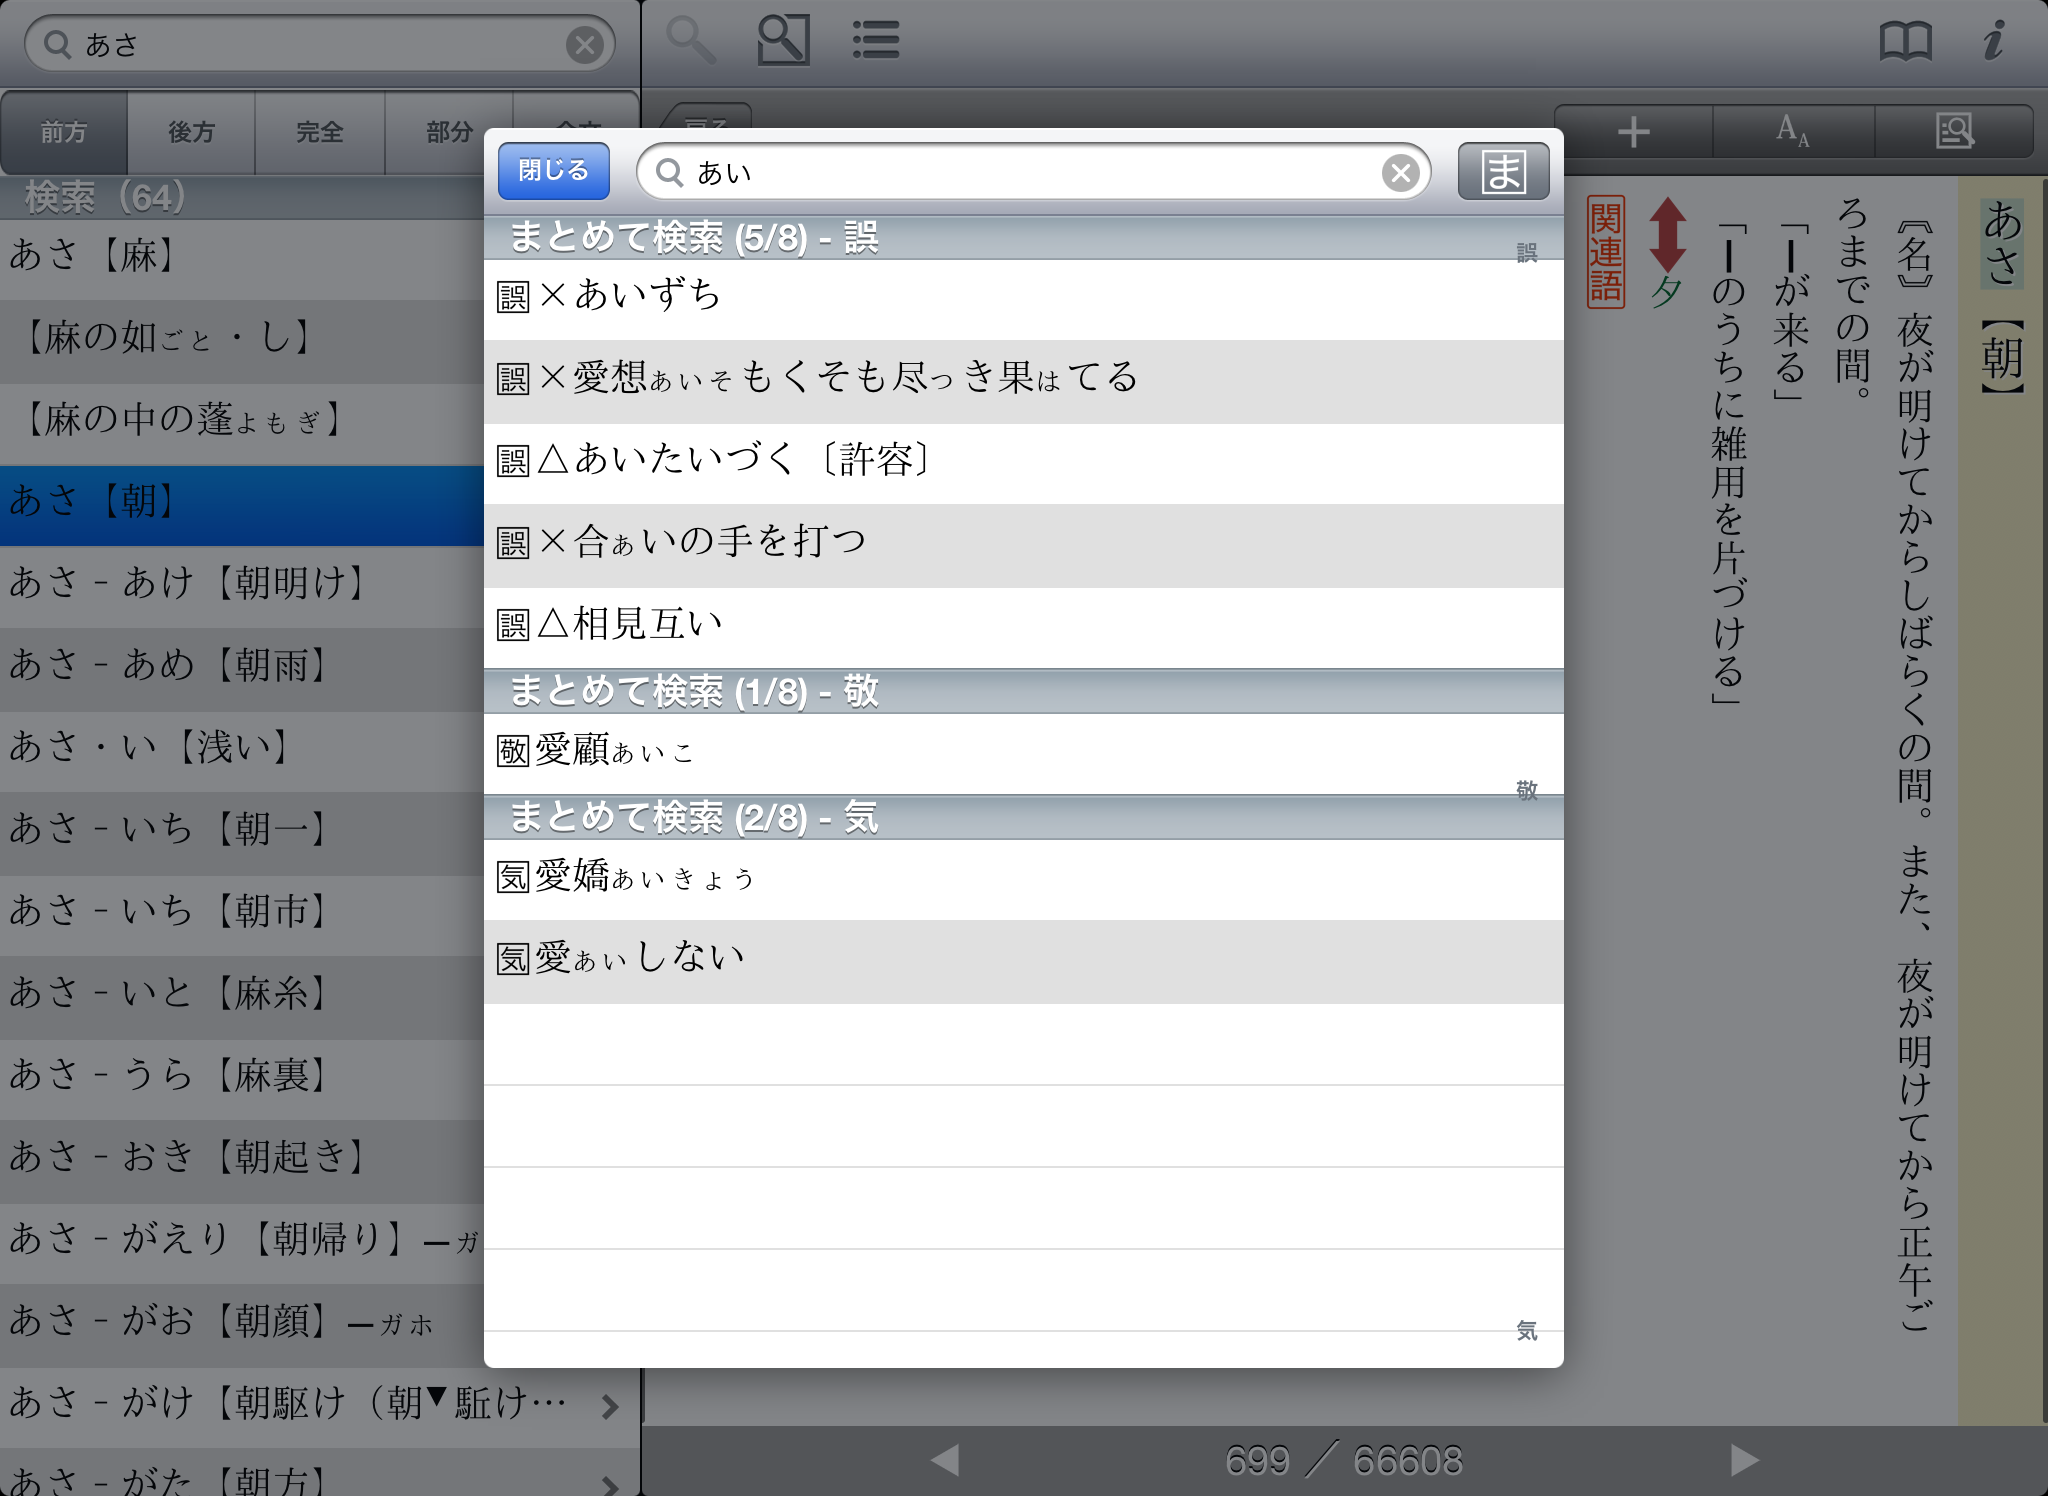
Task: Tap the font size AA icon
Action: (1793, 132)
